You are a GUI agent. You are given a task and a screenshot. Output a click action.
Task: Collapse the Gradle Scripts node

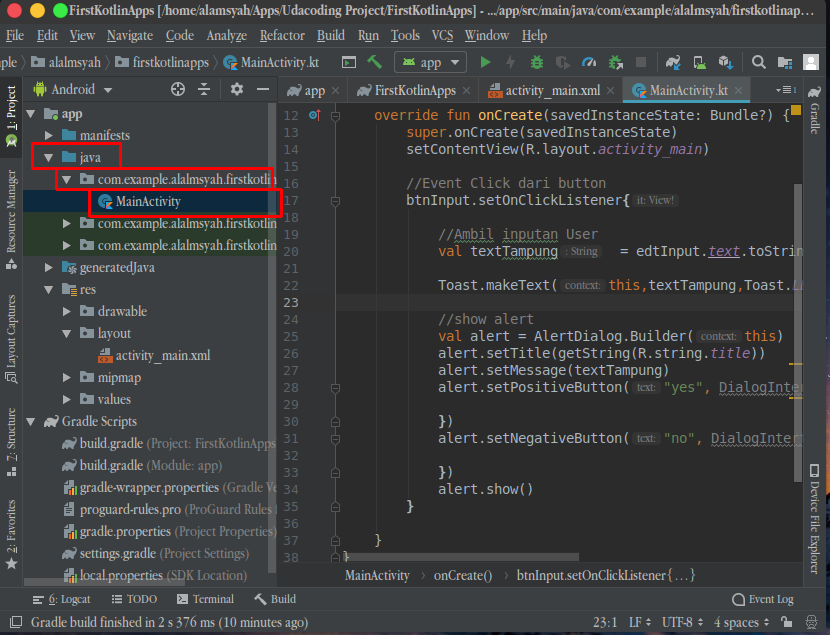click(x=31, y=421)
